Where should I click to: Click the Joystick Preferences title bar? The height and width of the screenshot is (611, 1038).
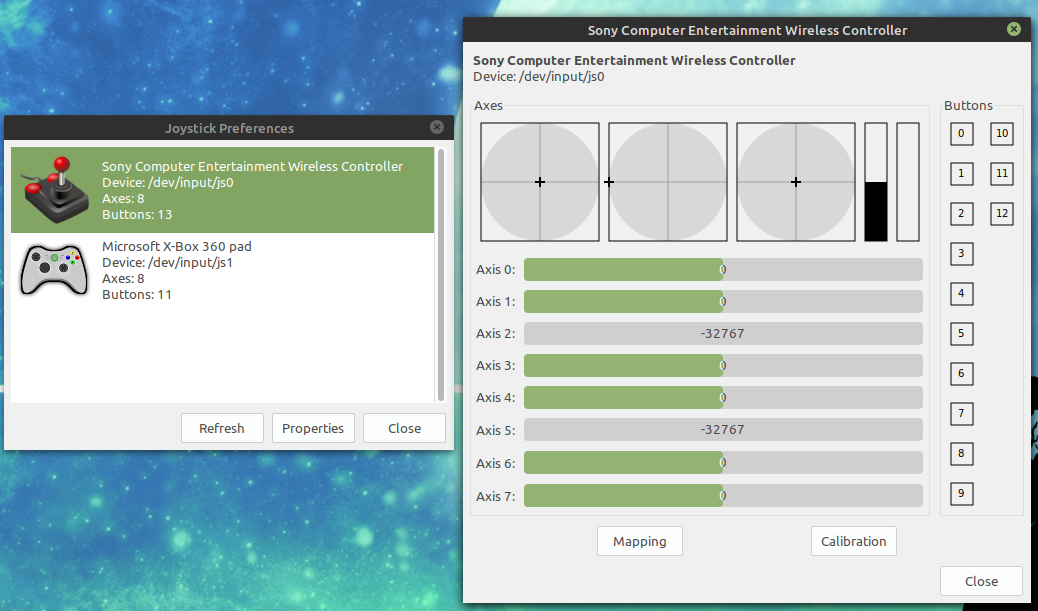coord(229,128)
